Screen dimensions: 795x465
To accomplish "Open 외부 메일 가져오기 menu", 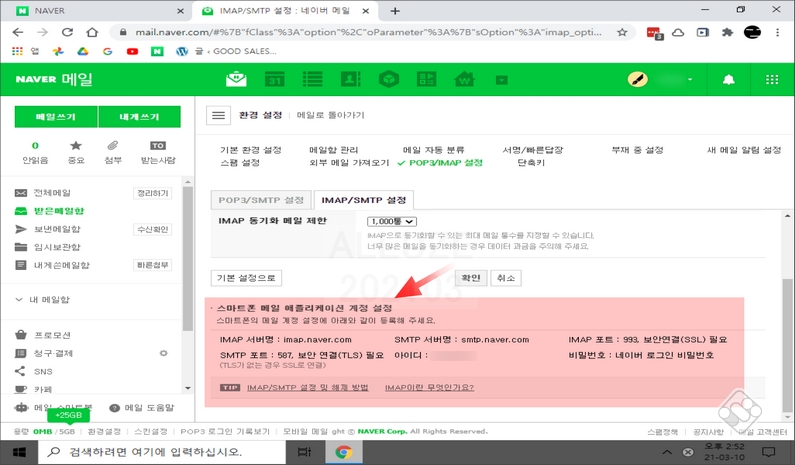I will [349, 163].
